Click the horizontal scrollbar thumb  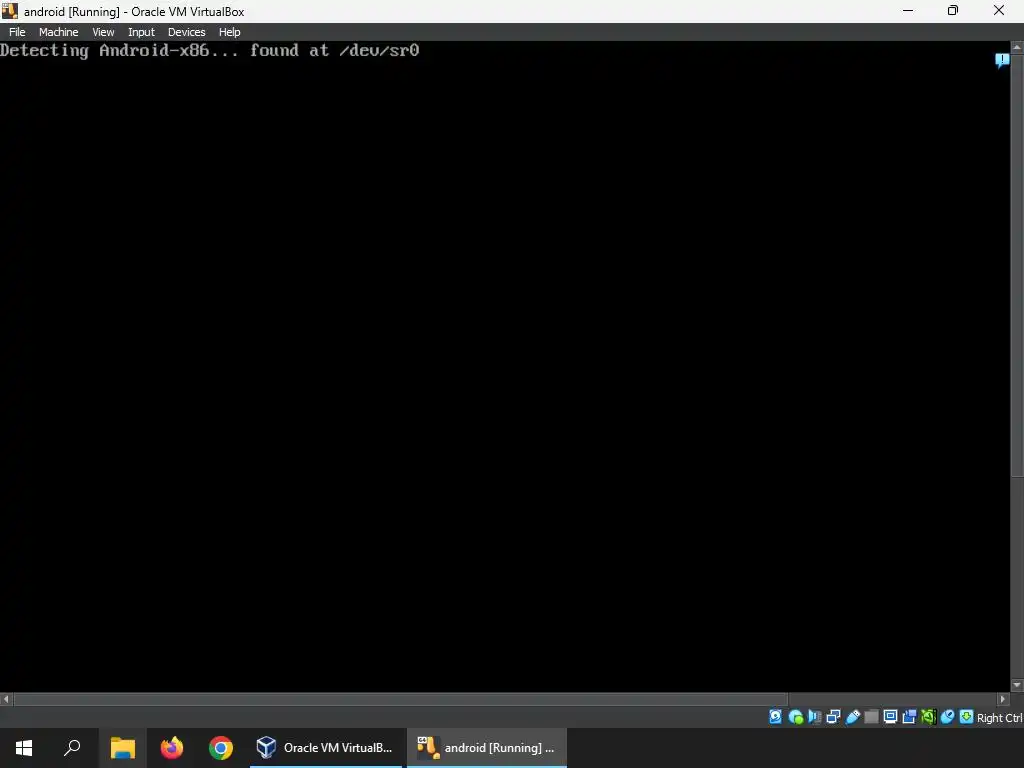click(401, 699)
